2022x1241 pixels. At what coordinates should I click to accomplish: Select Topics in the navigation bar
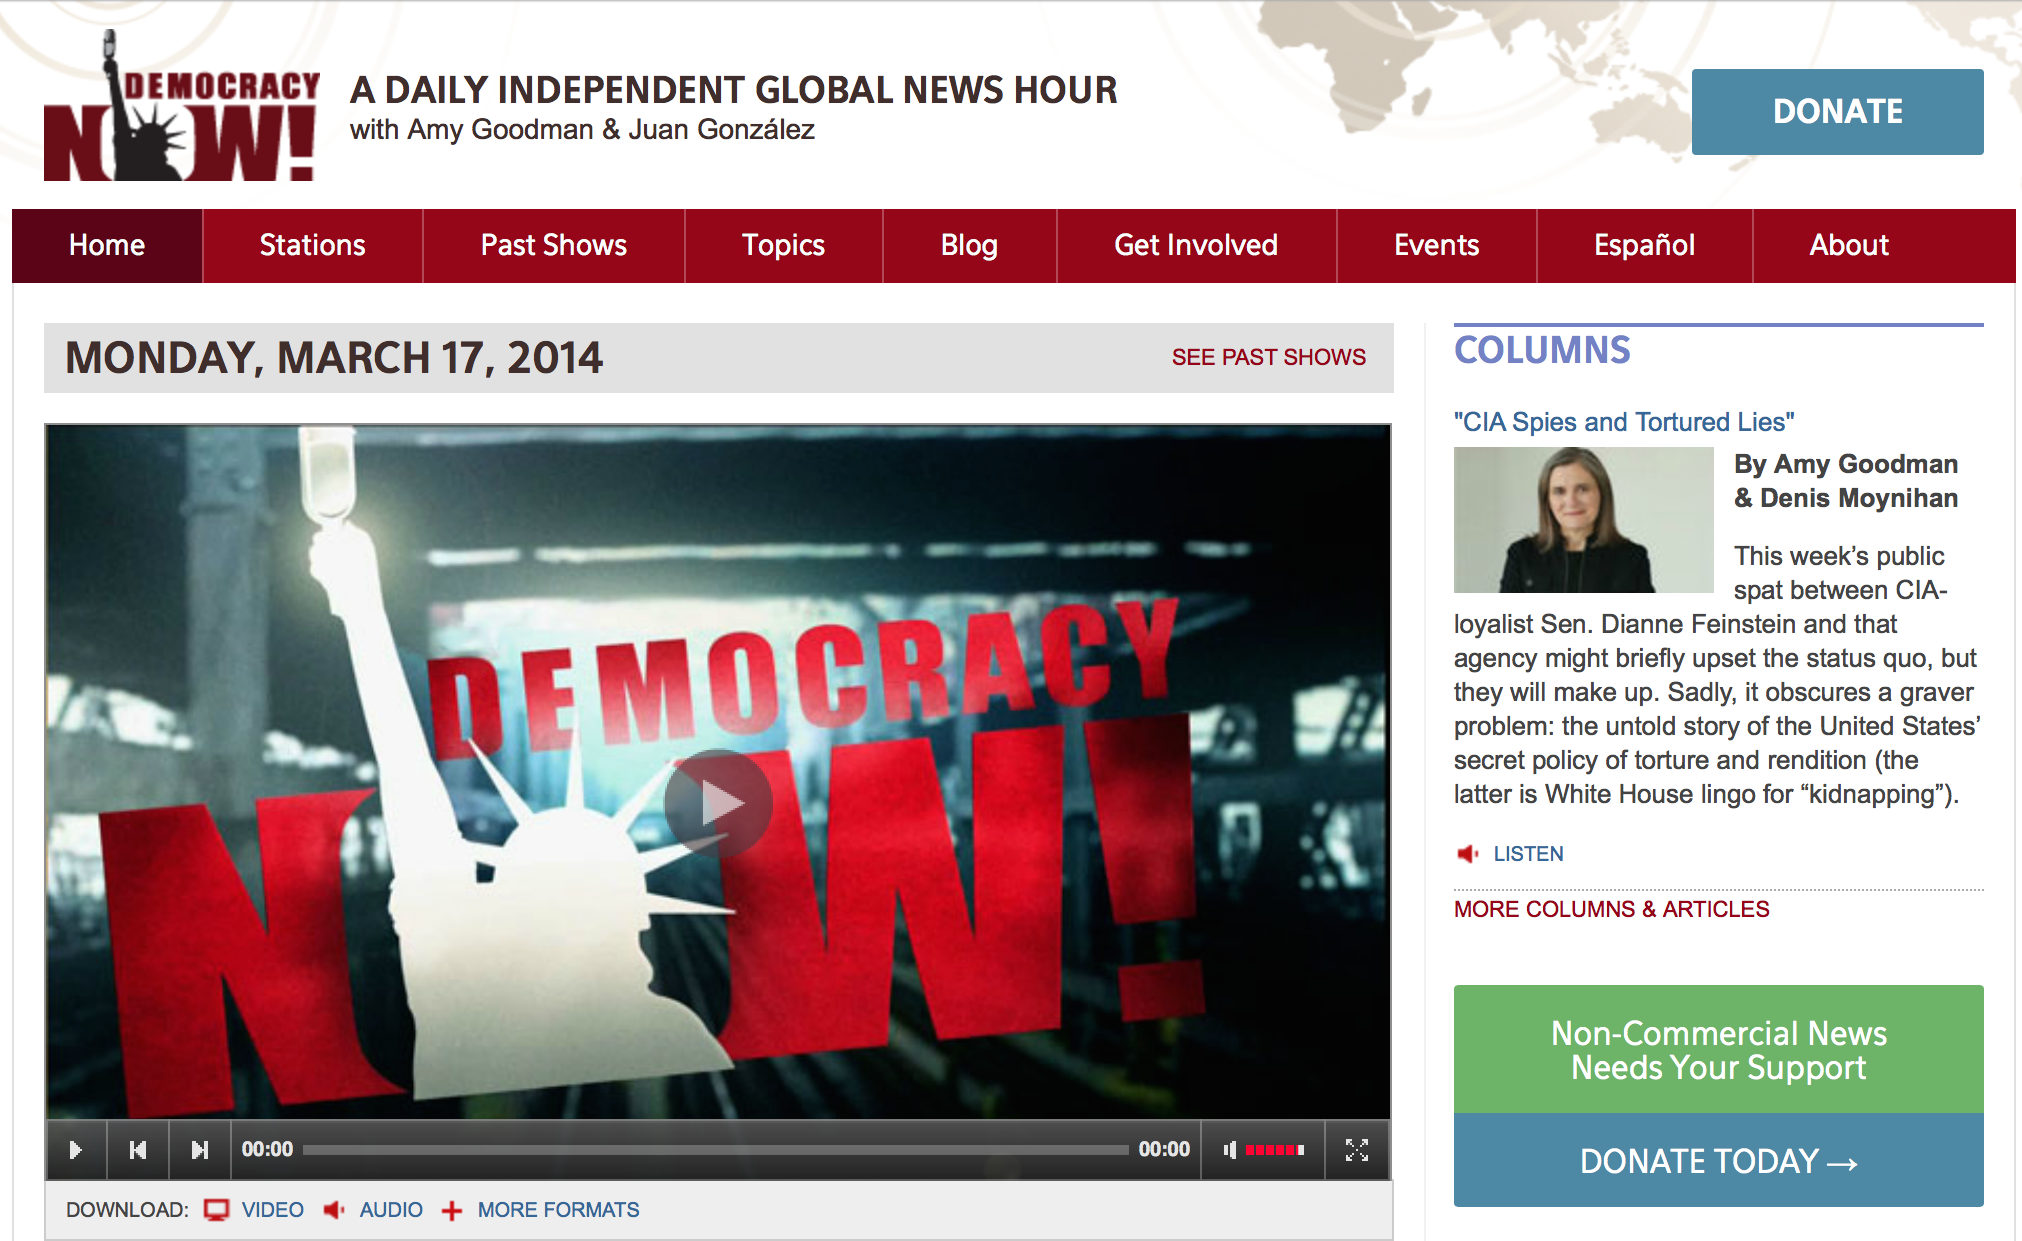tap(783, 246)
